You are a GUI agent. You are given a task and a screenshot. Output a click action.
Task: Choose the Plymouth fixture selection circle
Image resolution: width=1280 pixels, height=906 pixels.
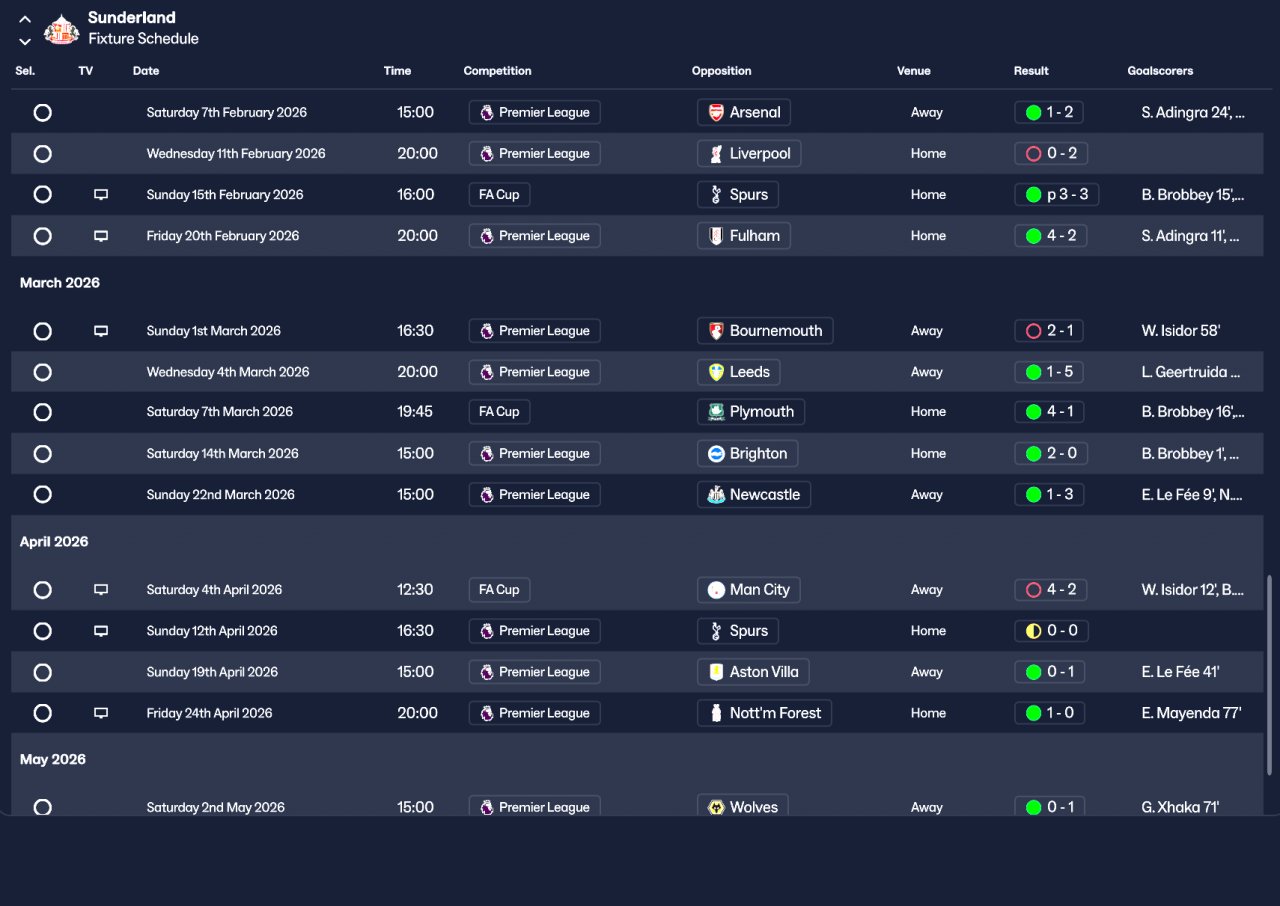coord(43,412)
